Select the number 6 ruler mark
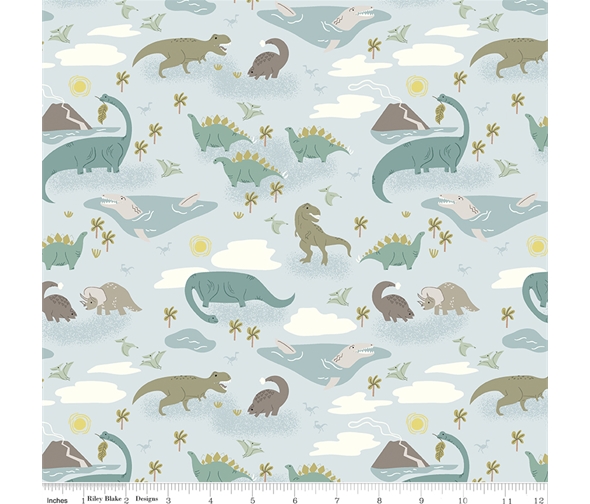This screenshot has height=504, width=590. click(x=295, y=500)
